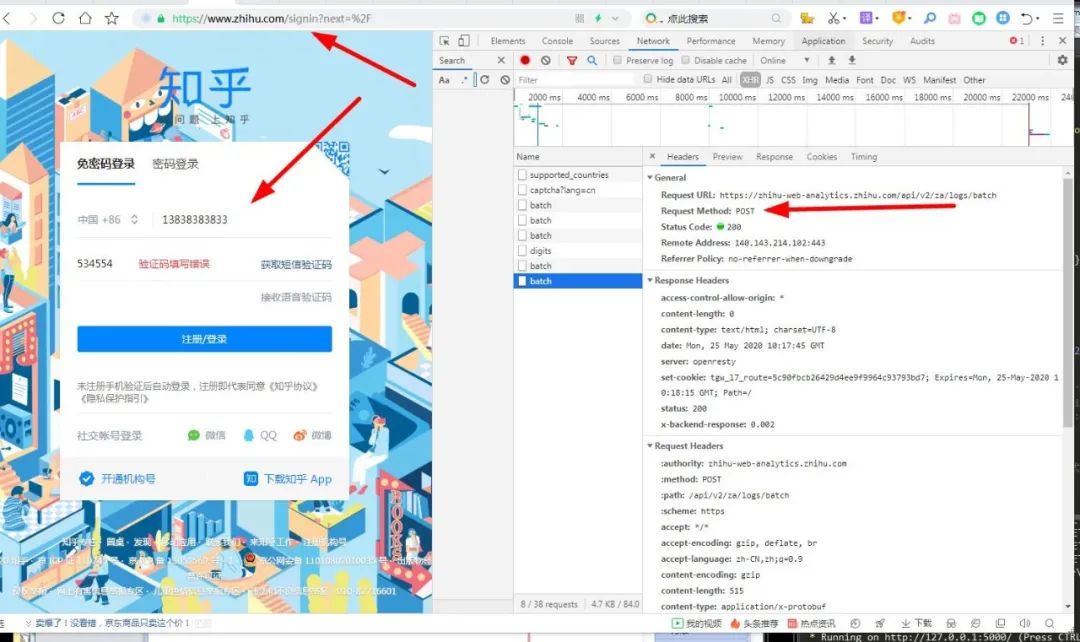Clear the network log
The width and height of the screenshot is (1080, 642).
click(x=546, y=61)
